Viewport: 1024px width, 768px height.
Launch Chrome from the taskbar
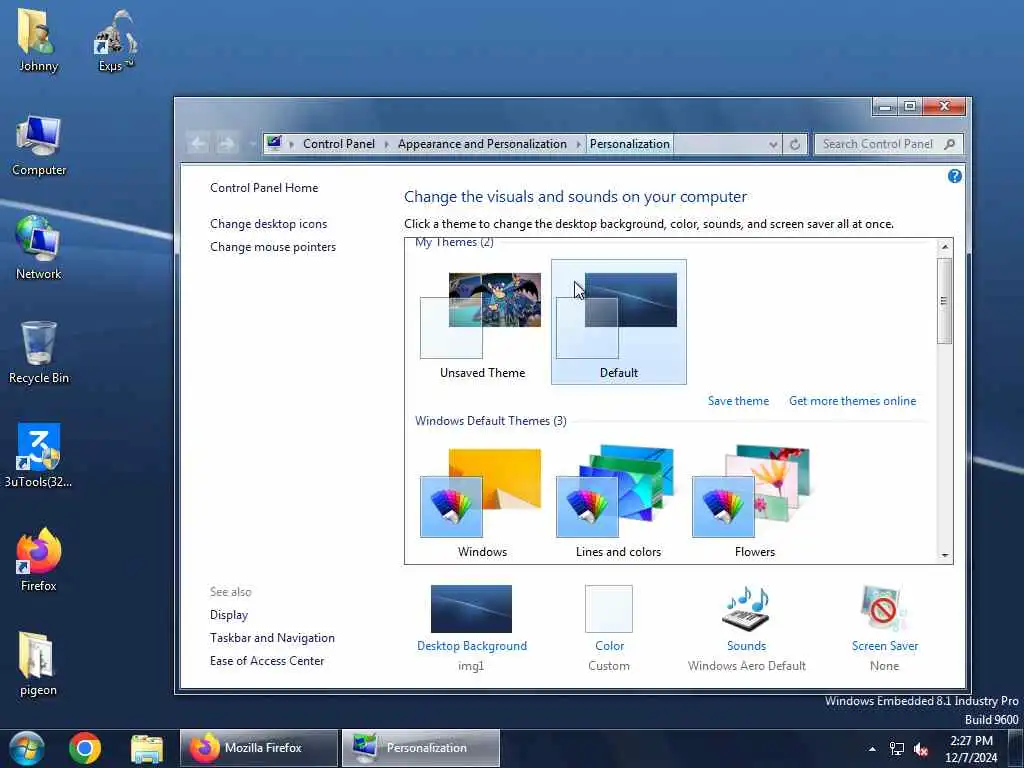click(85, 748)
